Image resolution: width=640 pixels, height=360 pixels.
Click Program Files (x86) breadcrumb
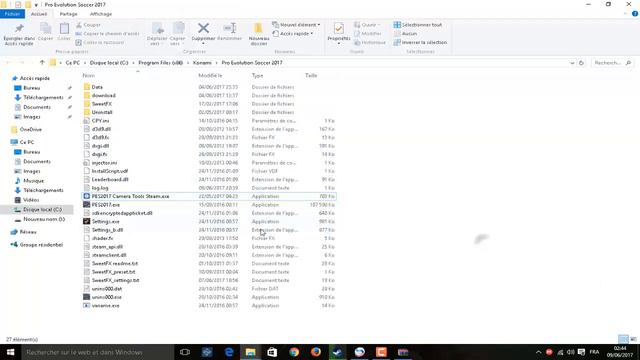[x=160, y=63]
